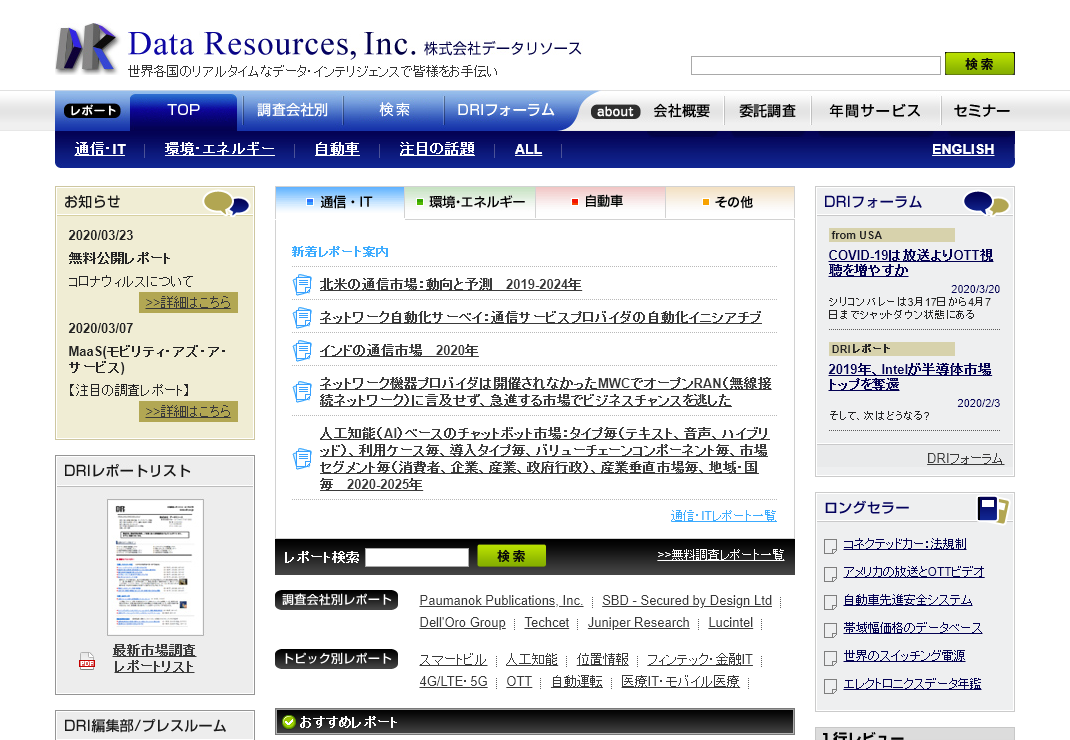Open フィンテック・金融IT topic reports
The image size is (1070, 740).
[x=700, y=659]
